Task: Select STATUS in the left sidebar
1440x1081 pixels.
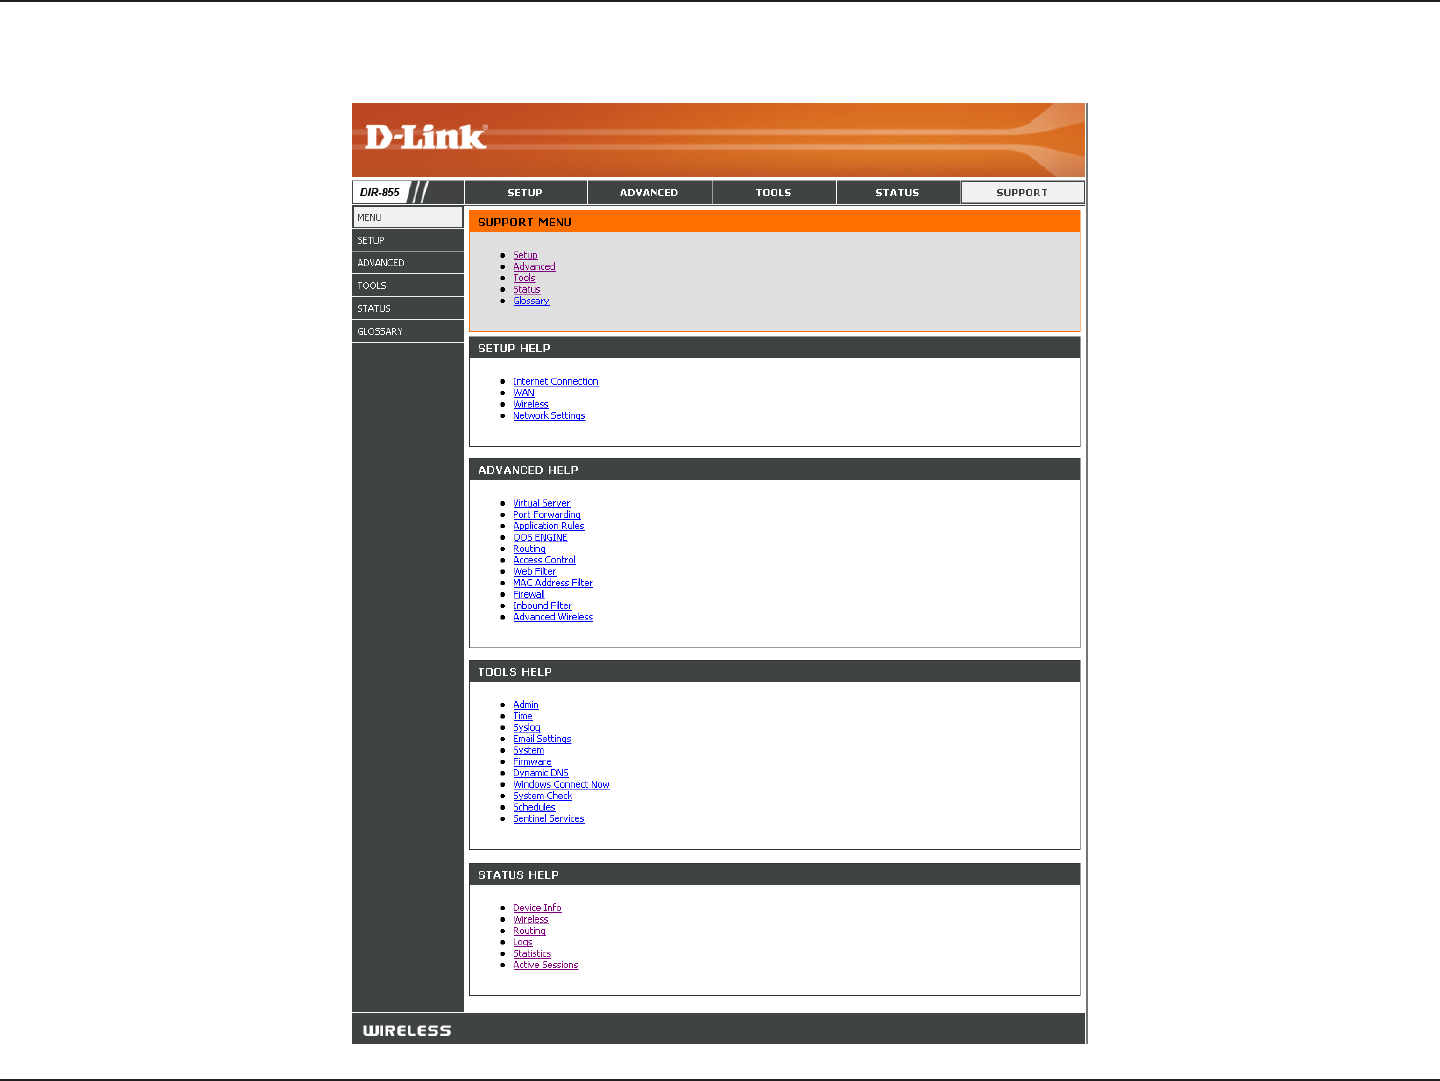Action: 408,309
